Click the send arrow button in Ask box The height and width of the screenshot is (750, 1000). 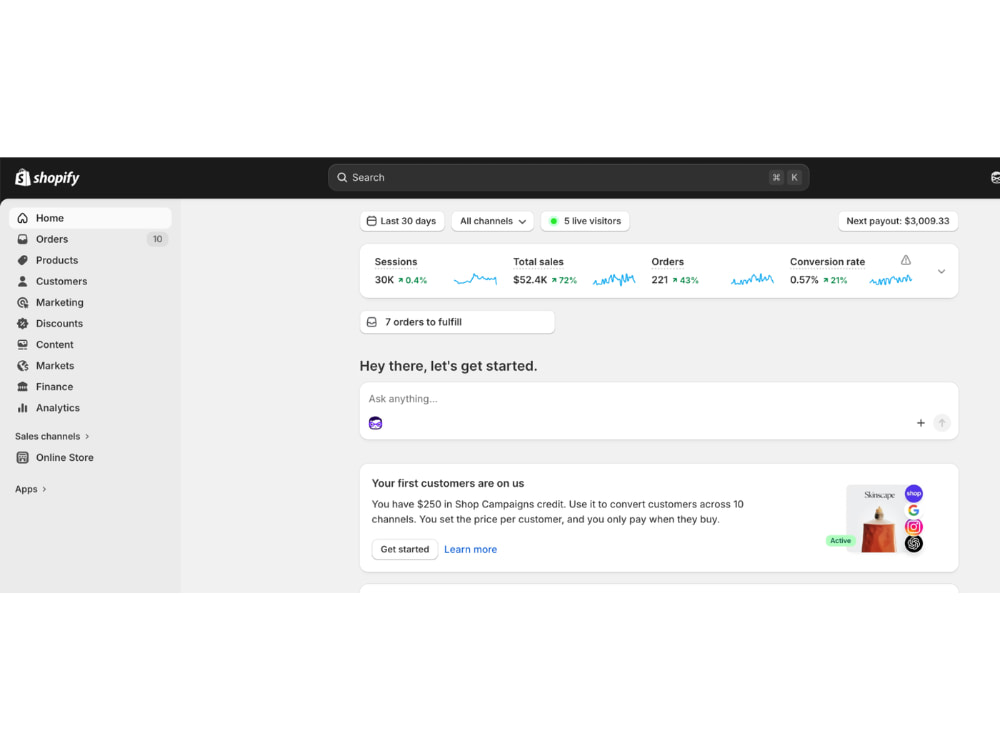tap(942, 423)
